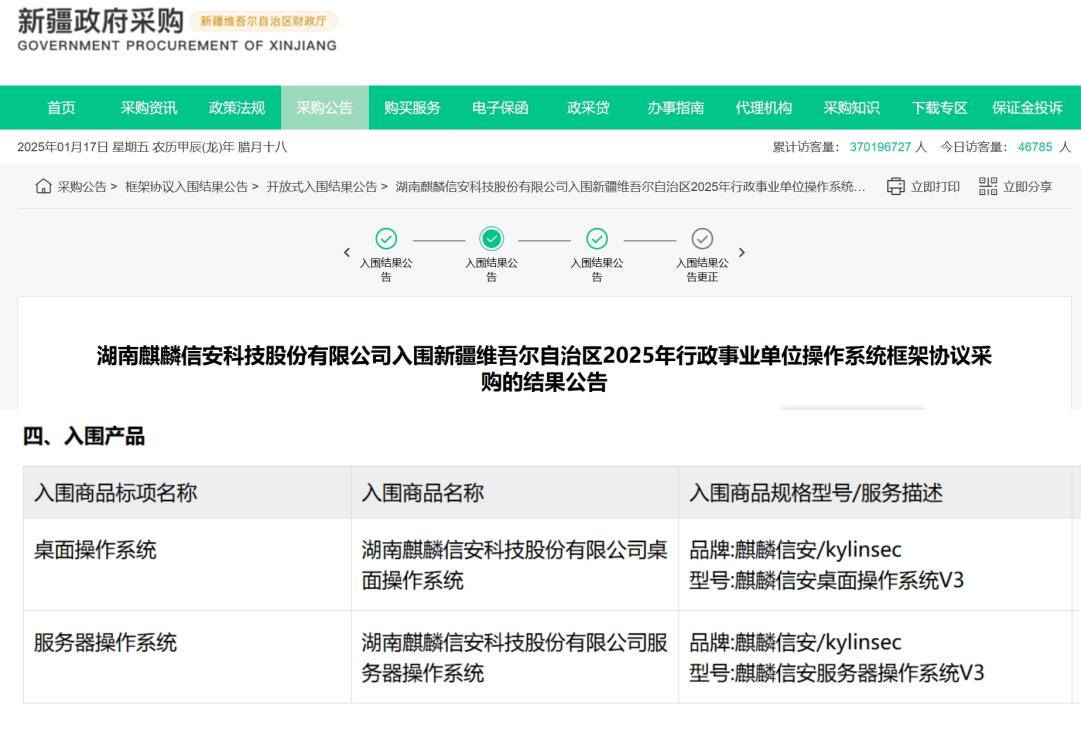Click the 开放式入围结果公告 breadcrumb link
This screenshot has width=1081, height=736.
[321, 187]
